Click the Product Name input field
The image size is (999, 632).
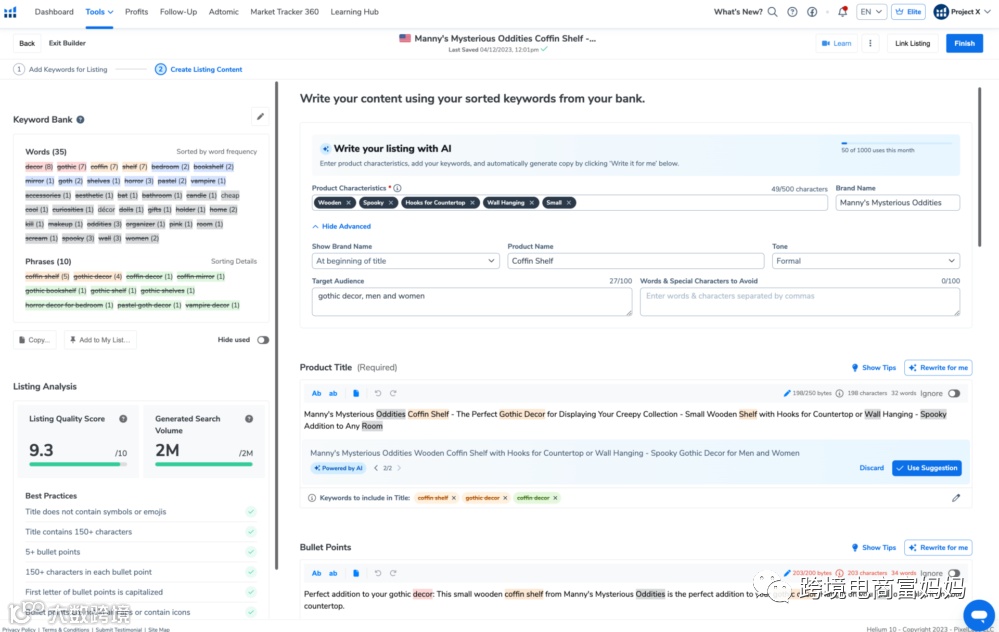[x=635, y=261]
